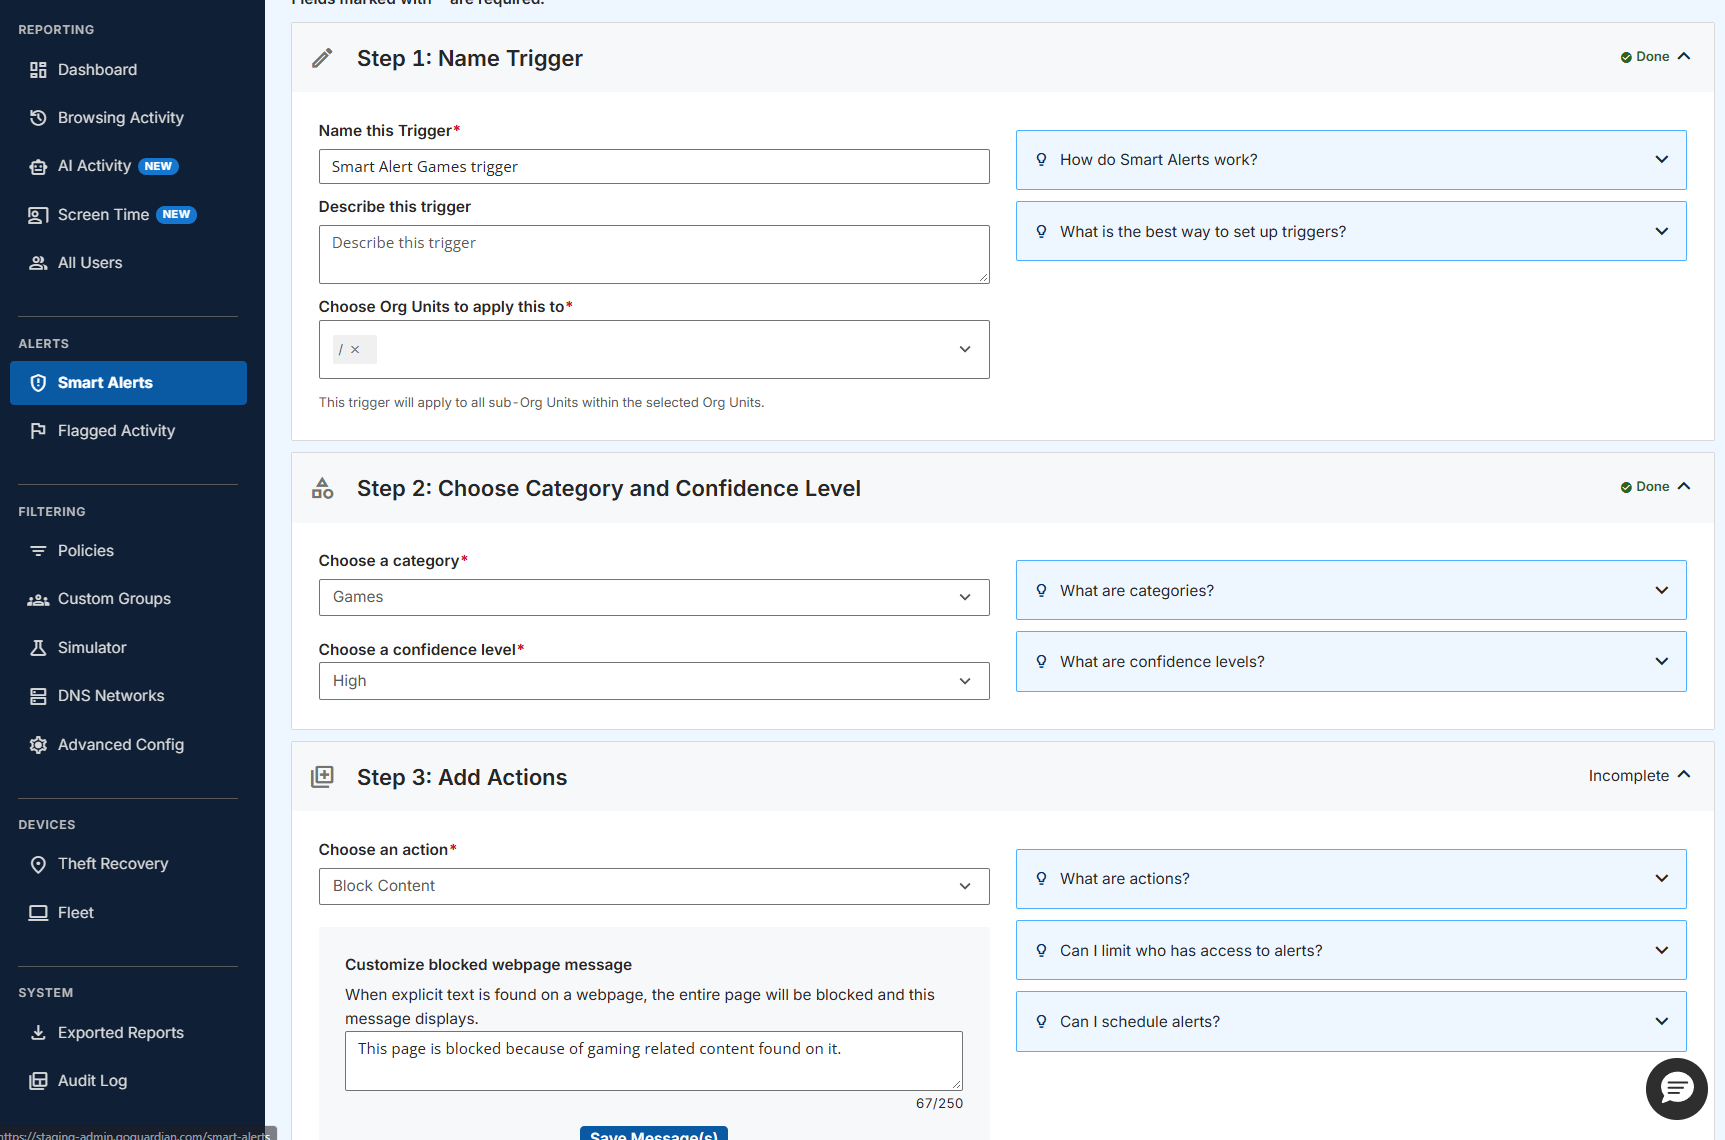Click the Save Message(s) button

point(654,1134)
